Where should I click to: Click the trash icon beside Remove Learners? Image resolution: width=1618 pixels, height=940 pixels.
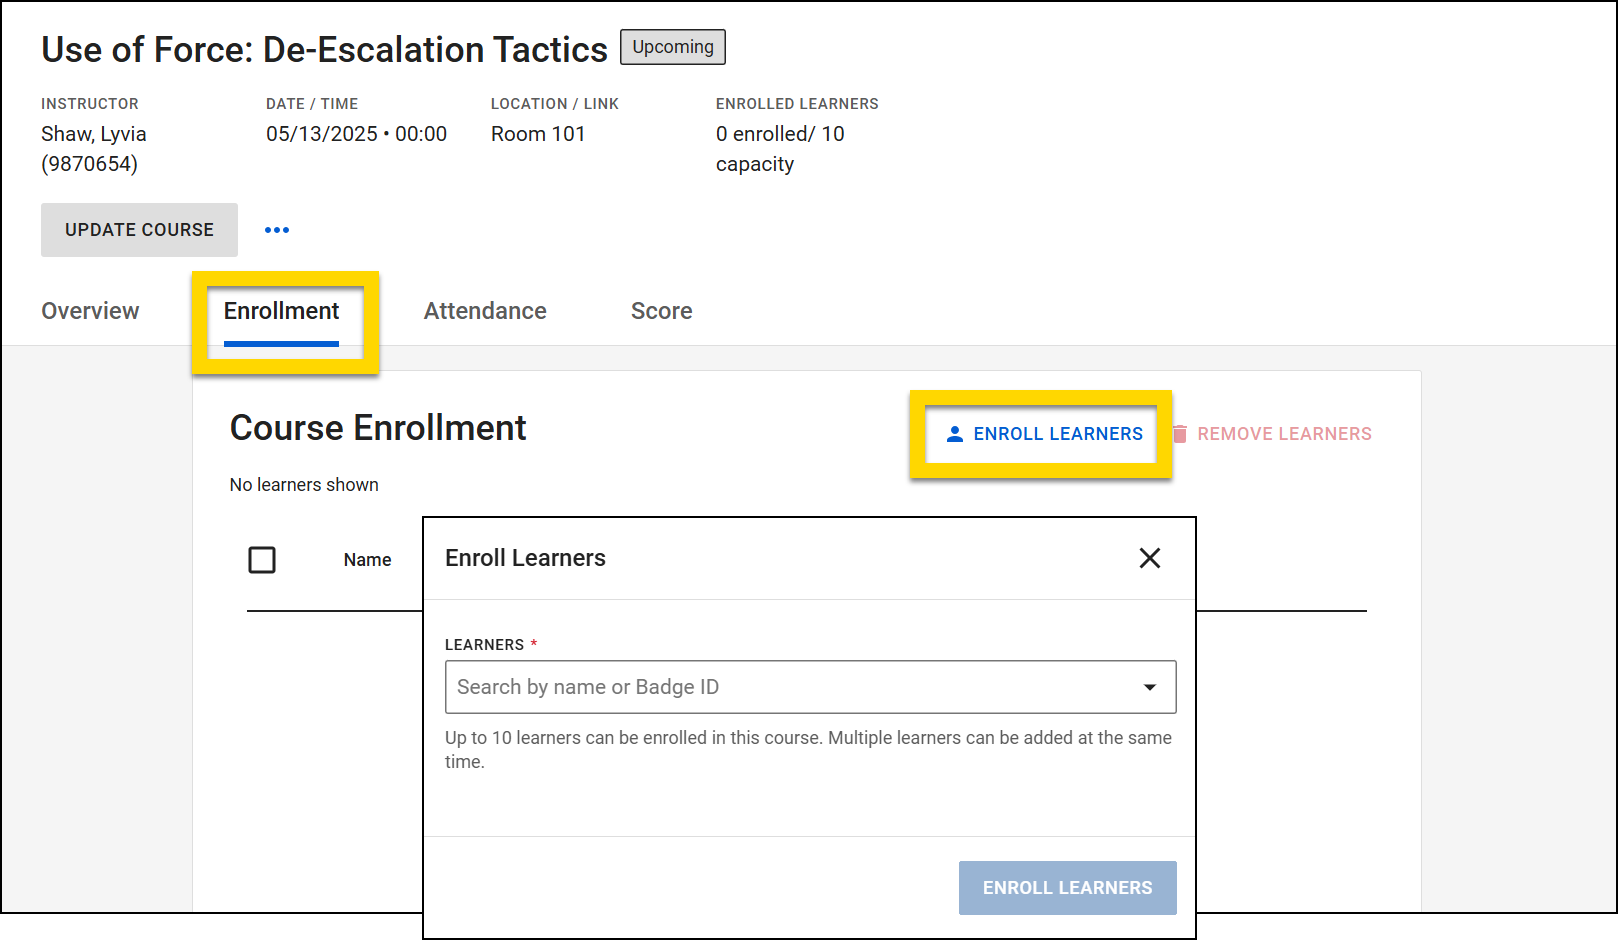click(1180, 434)
